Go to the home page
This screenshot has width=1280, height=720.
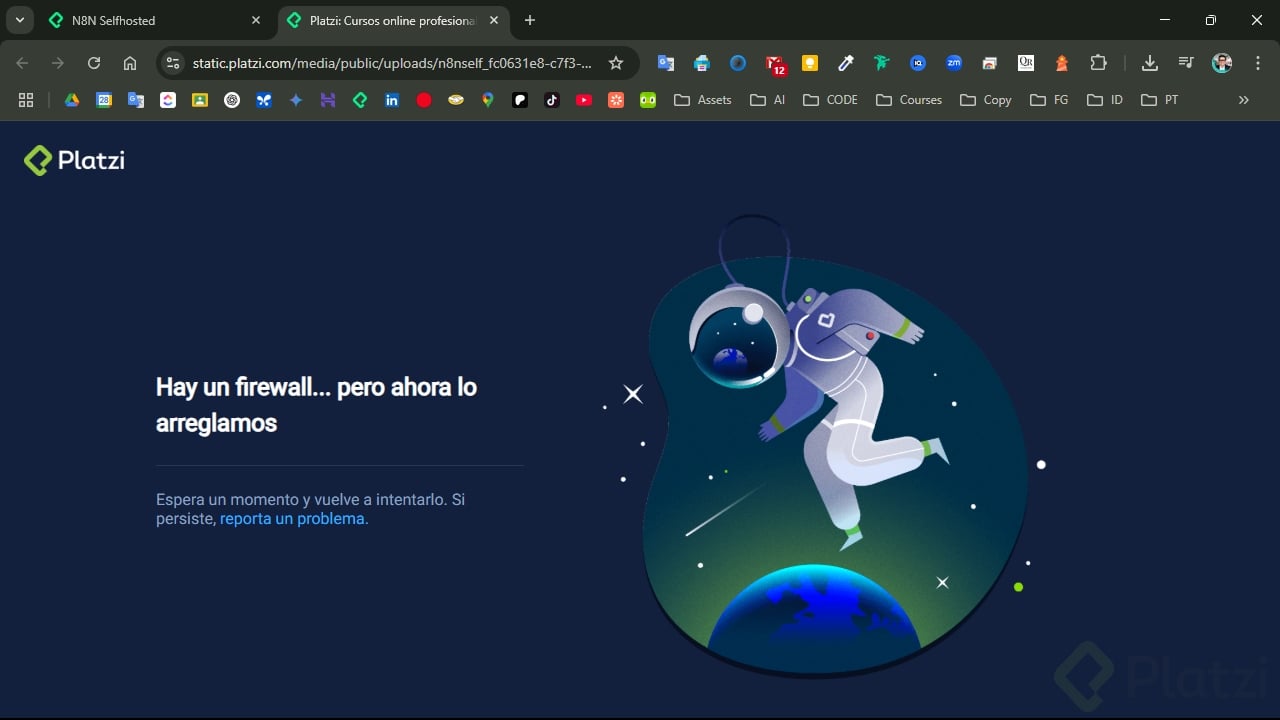coord(130,63)
